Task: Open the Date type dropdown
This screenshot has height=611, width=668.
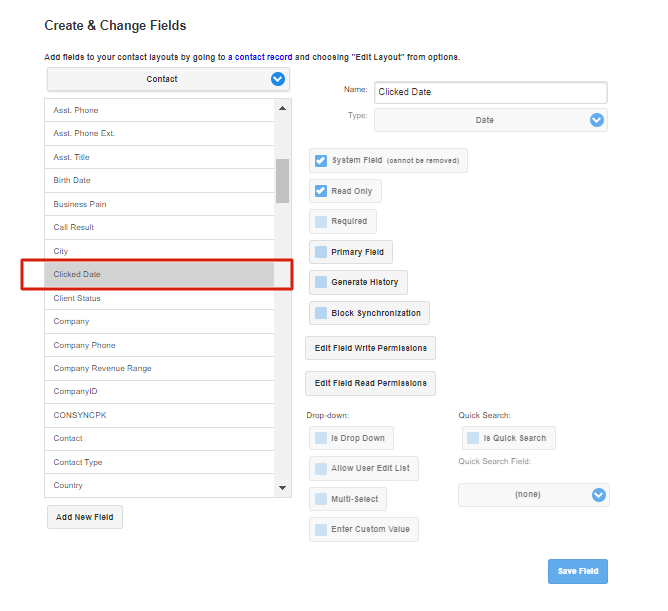Action: [491, 120]
